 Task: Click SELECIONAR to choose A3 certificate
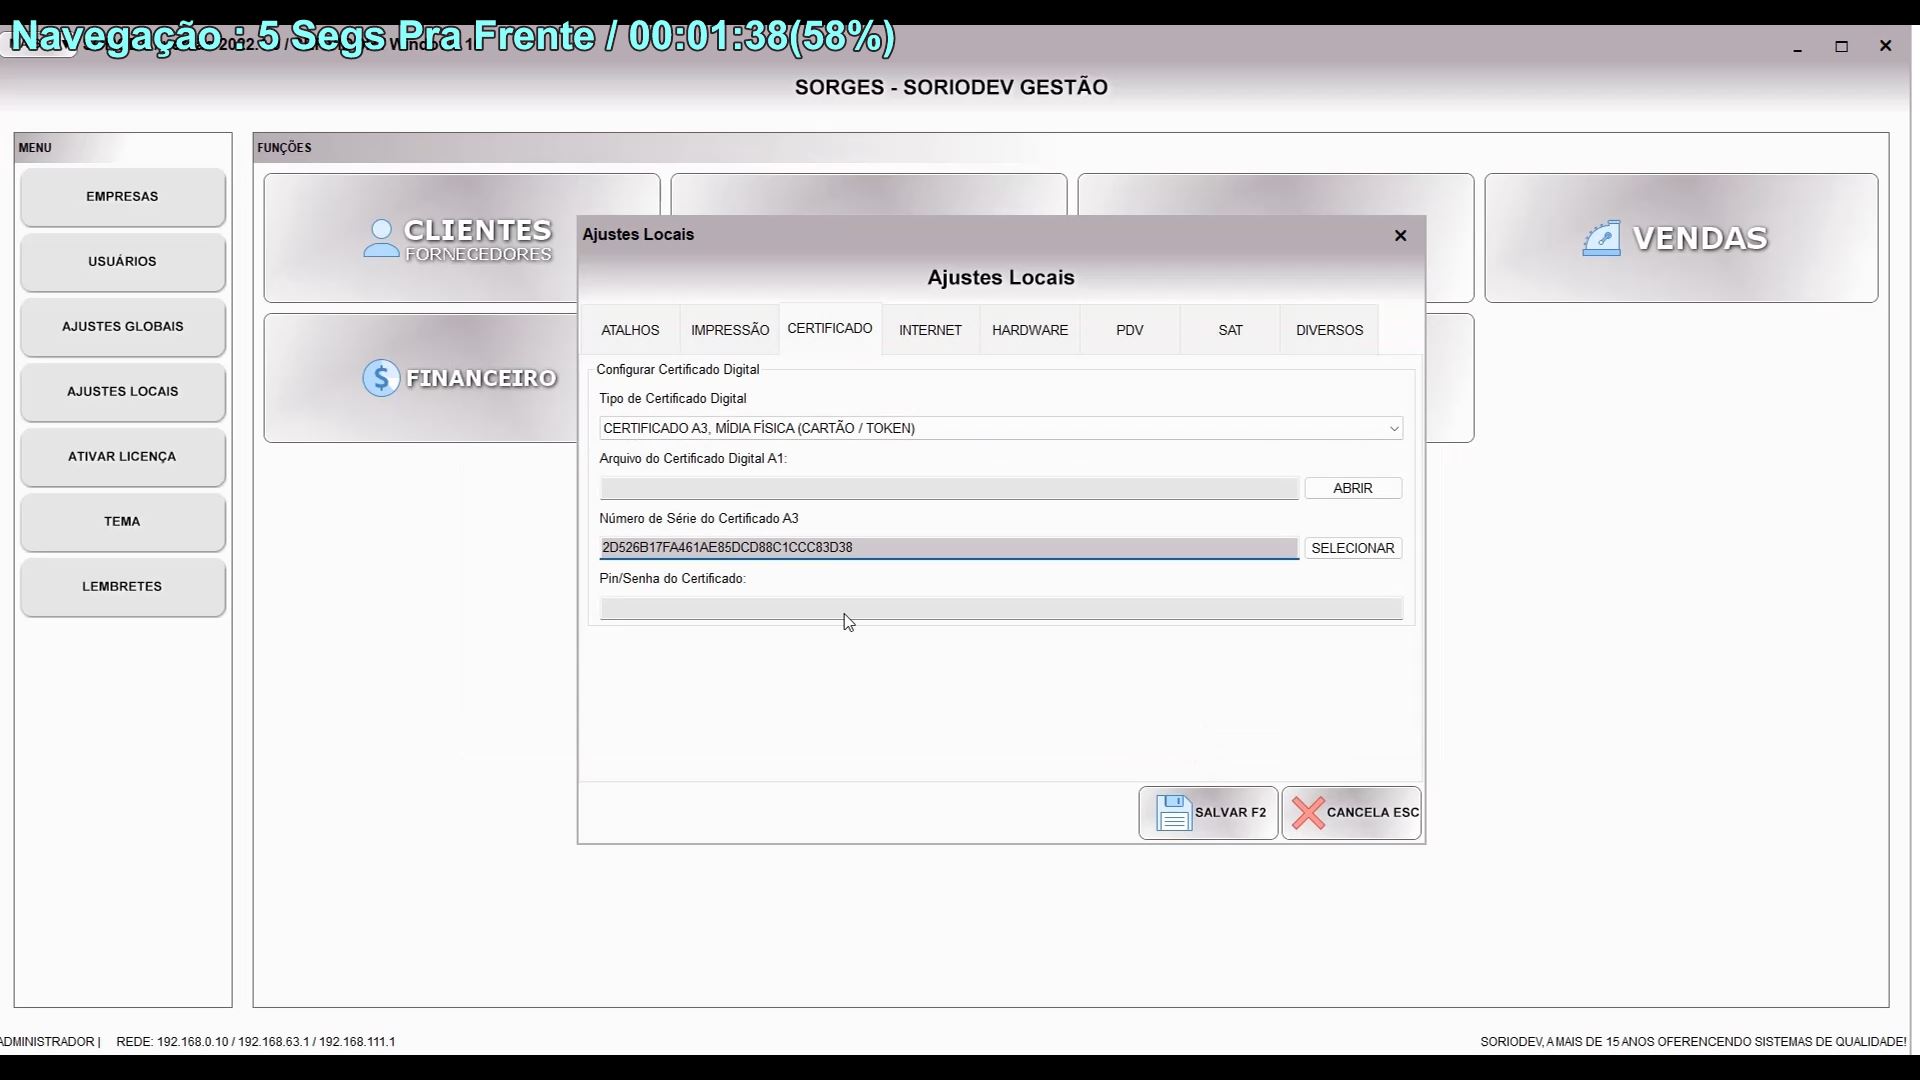coord(1352,548)
